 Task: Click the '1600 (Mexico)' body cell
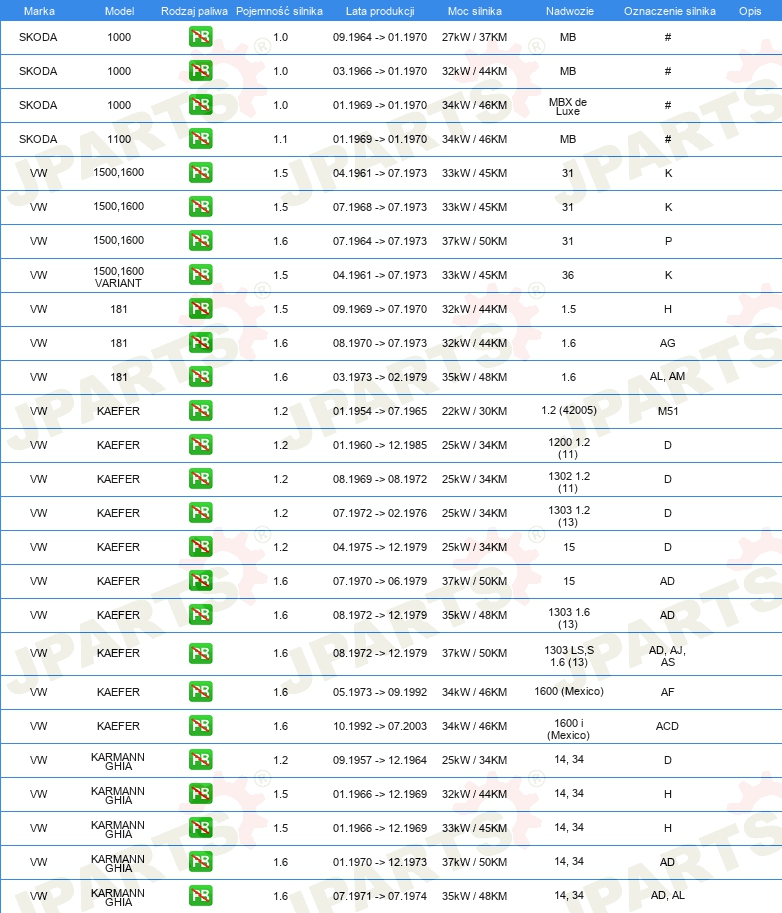pos(569,691)
